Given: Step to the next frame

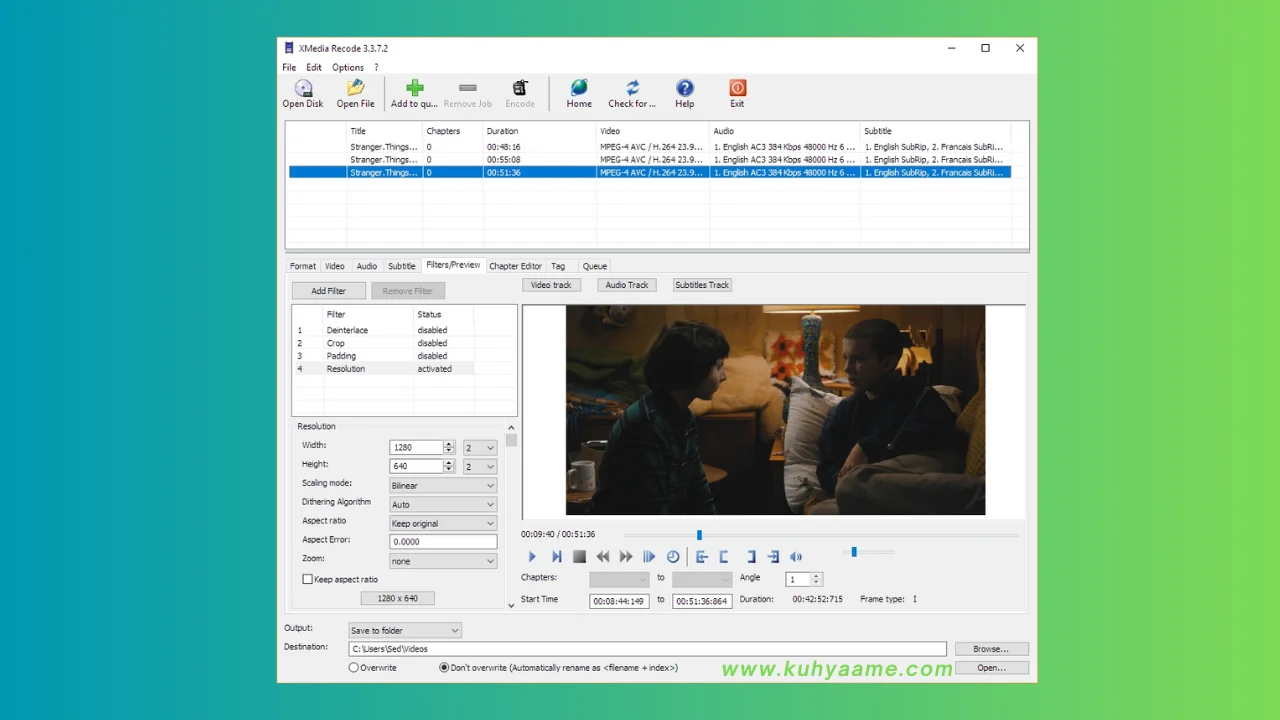Looking at the screenshot, I should [556, 557].
